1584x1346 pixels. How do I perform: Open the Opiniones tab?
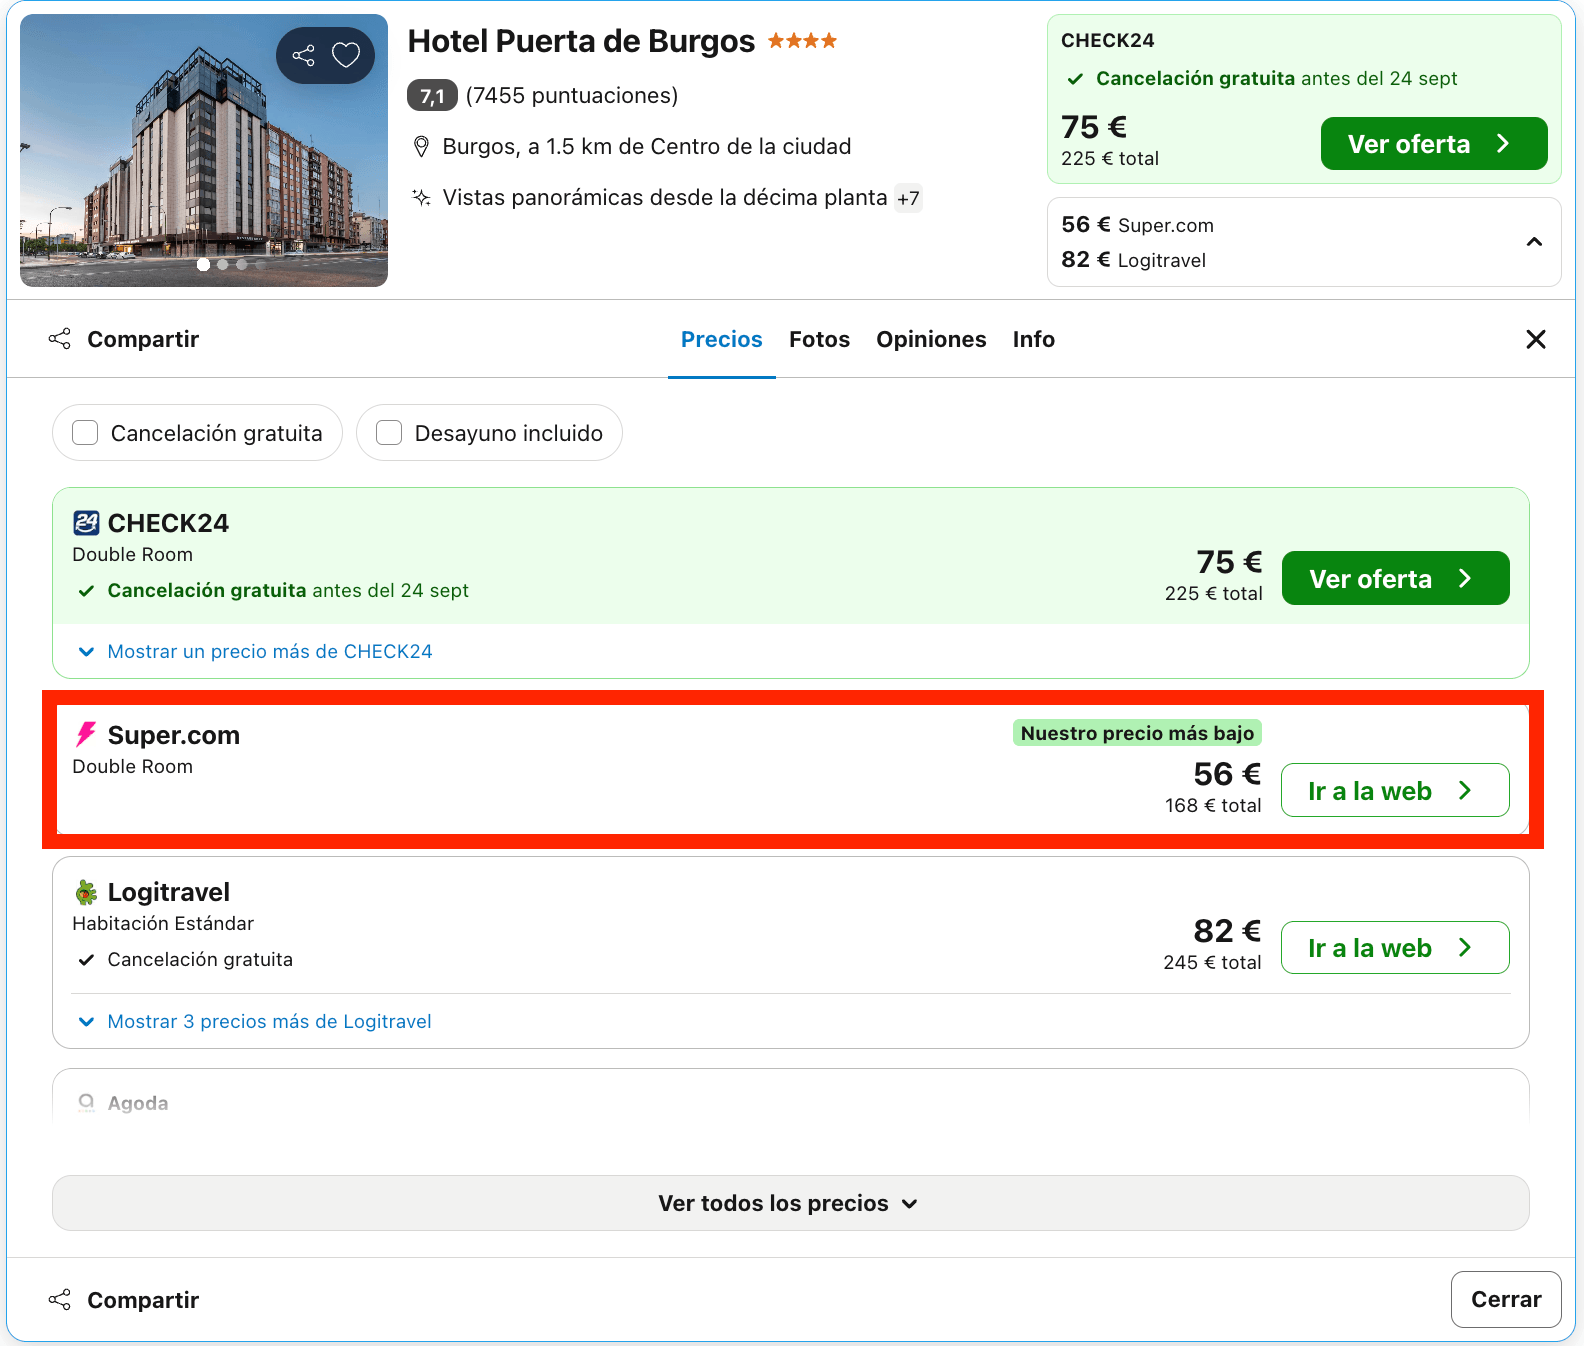[x=931, y=339]
